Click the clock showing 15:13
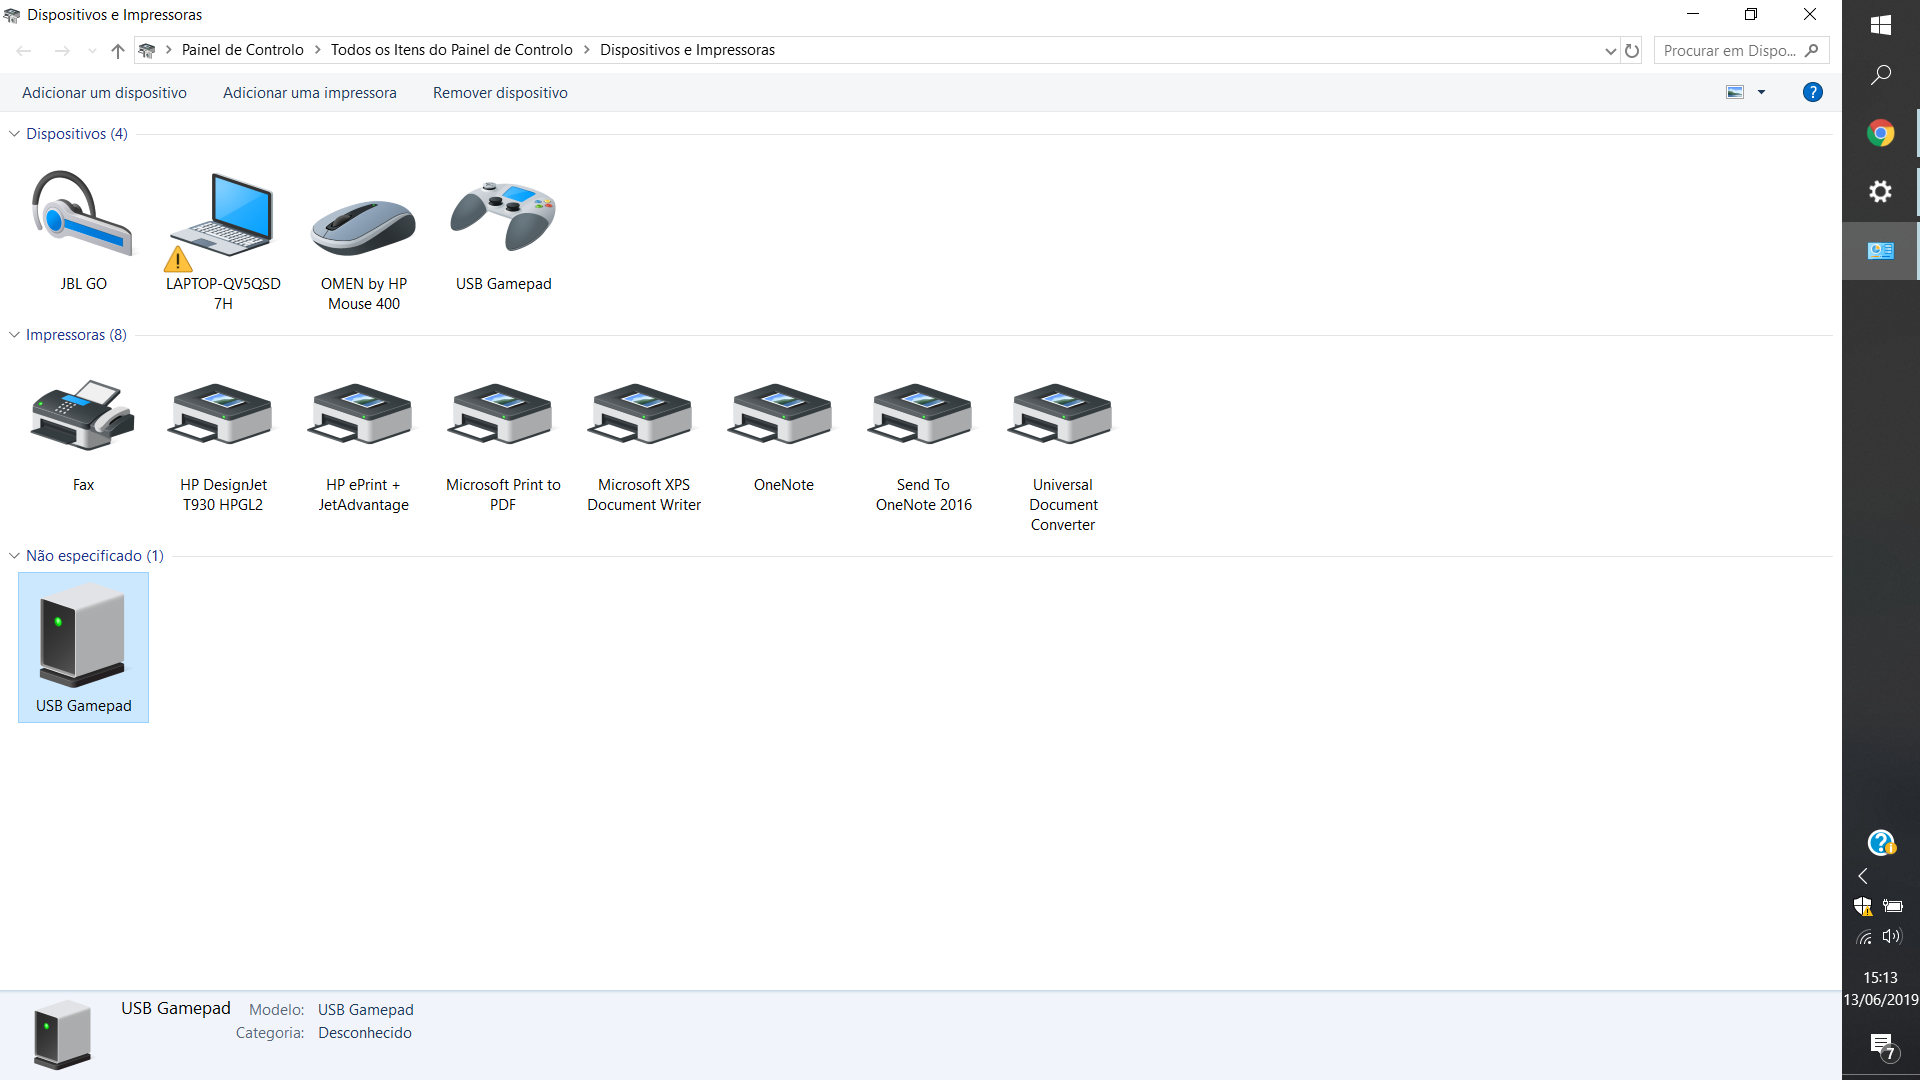Viewport: 1920px width, 1080px height. [1880, 978]
